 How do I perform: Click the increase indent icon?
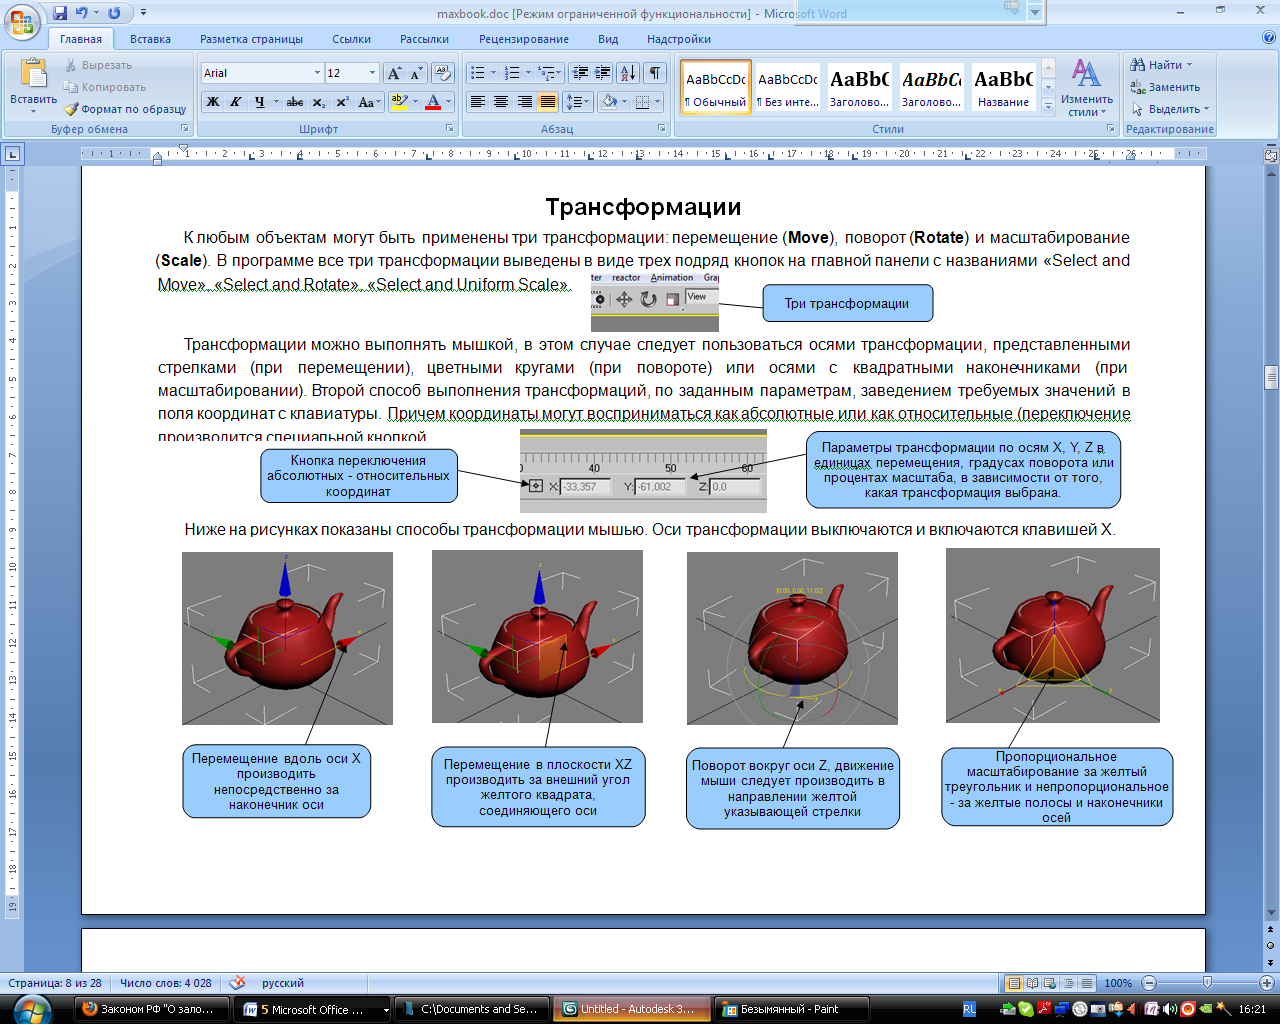tap(602, 73)
